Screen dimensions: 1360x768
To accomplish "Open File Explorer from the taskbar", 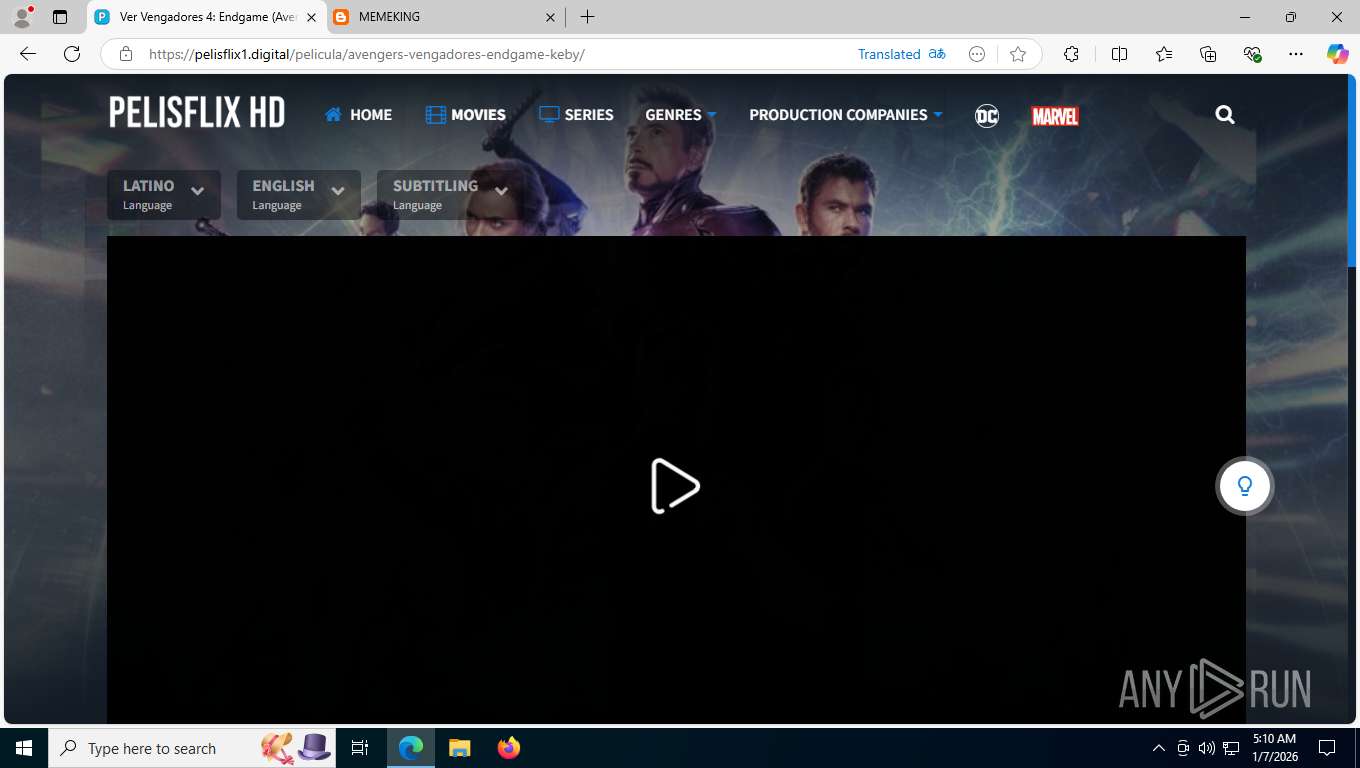I will (x=459, y=748).
